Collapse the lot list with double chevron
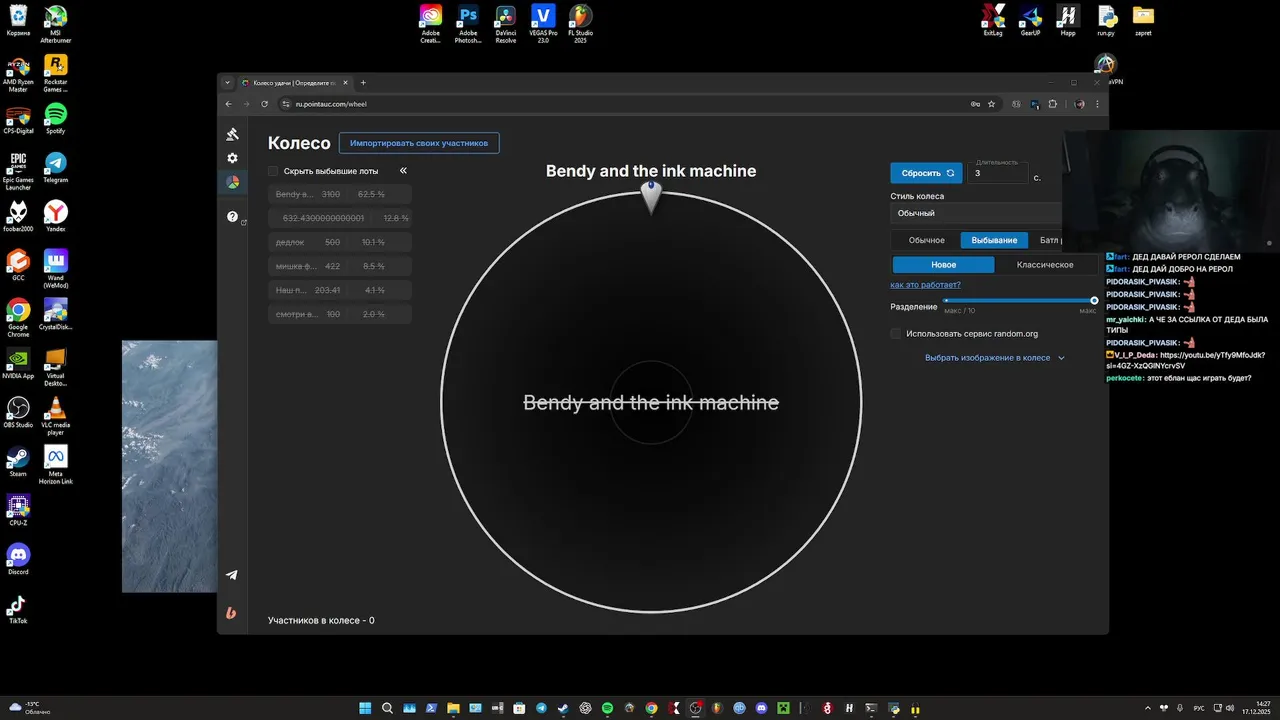The image size is (1280, 720). click(x=403, y=171)
